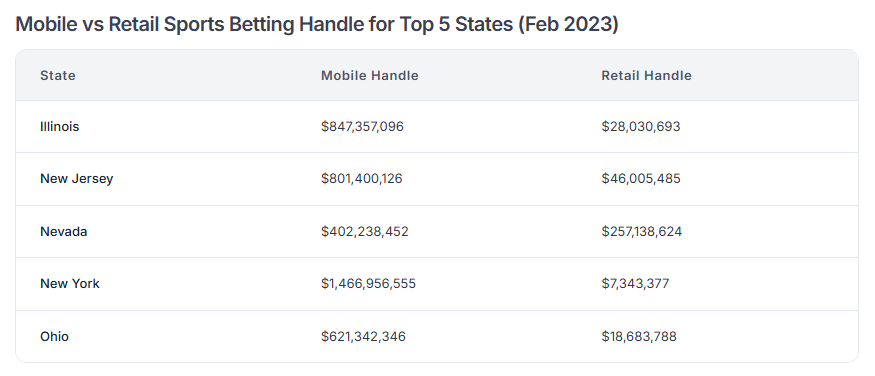Select the Ohio state cell
This screenshot has height=376, width=875.
[55, 336]
